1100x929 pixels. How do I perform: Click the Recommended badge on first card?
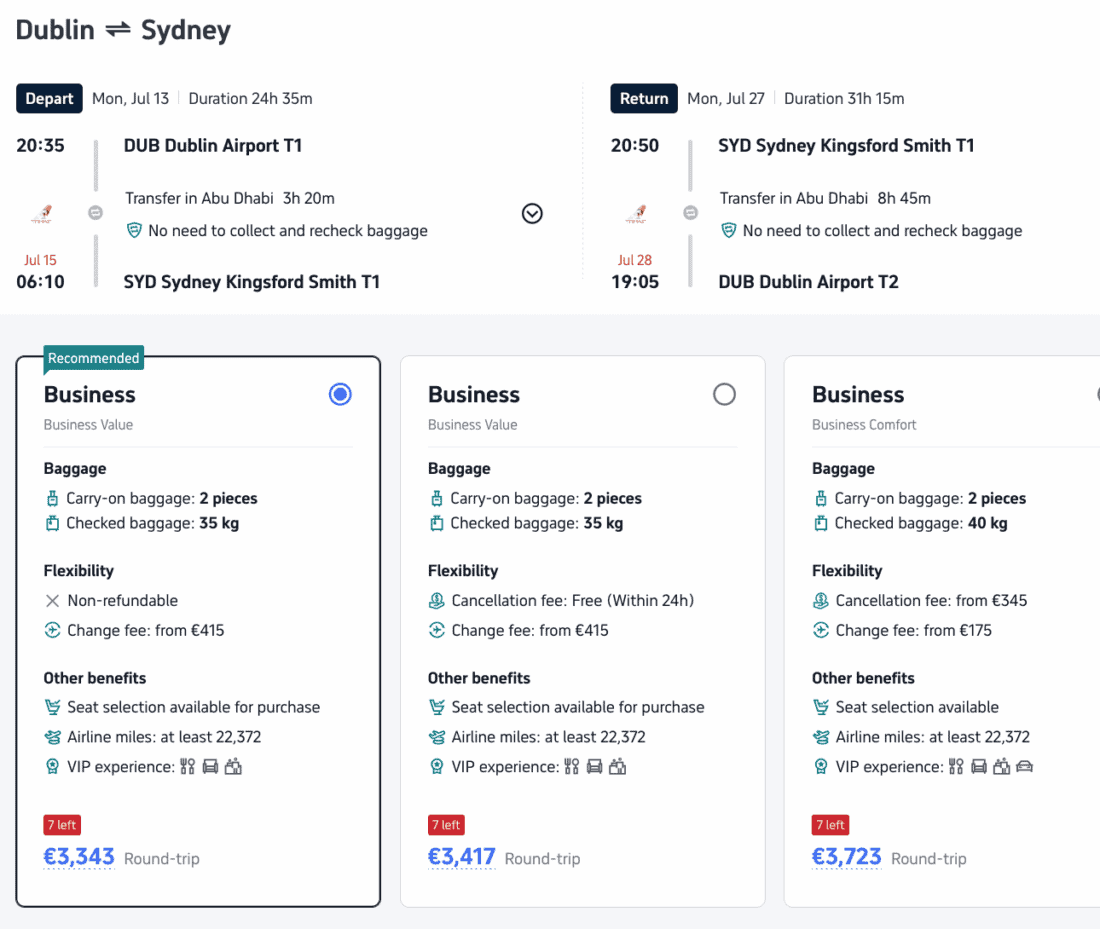(x=93, y=359)
